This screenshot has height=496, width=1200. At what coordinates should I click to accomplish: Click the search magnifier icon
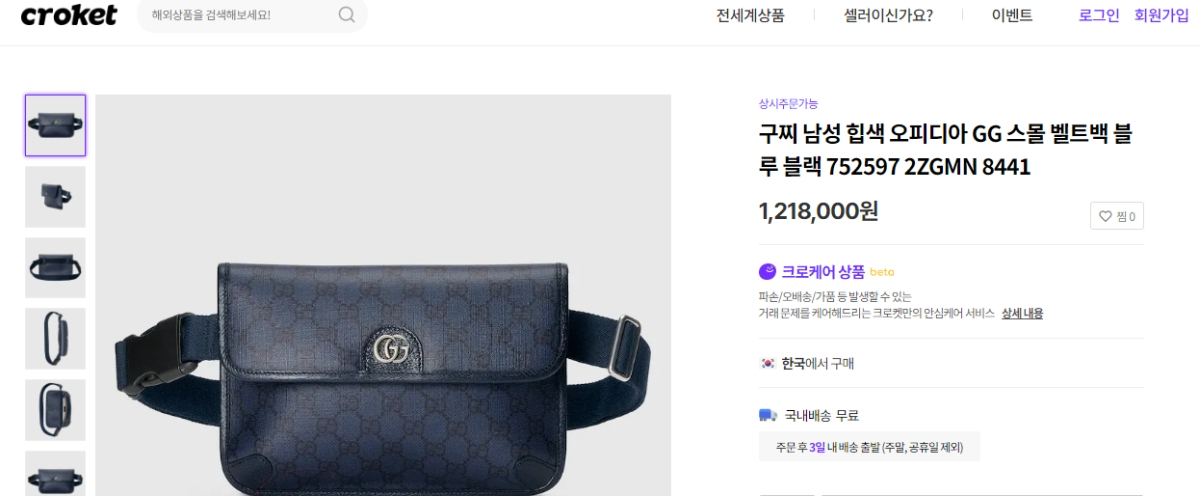click(347, 15)
